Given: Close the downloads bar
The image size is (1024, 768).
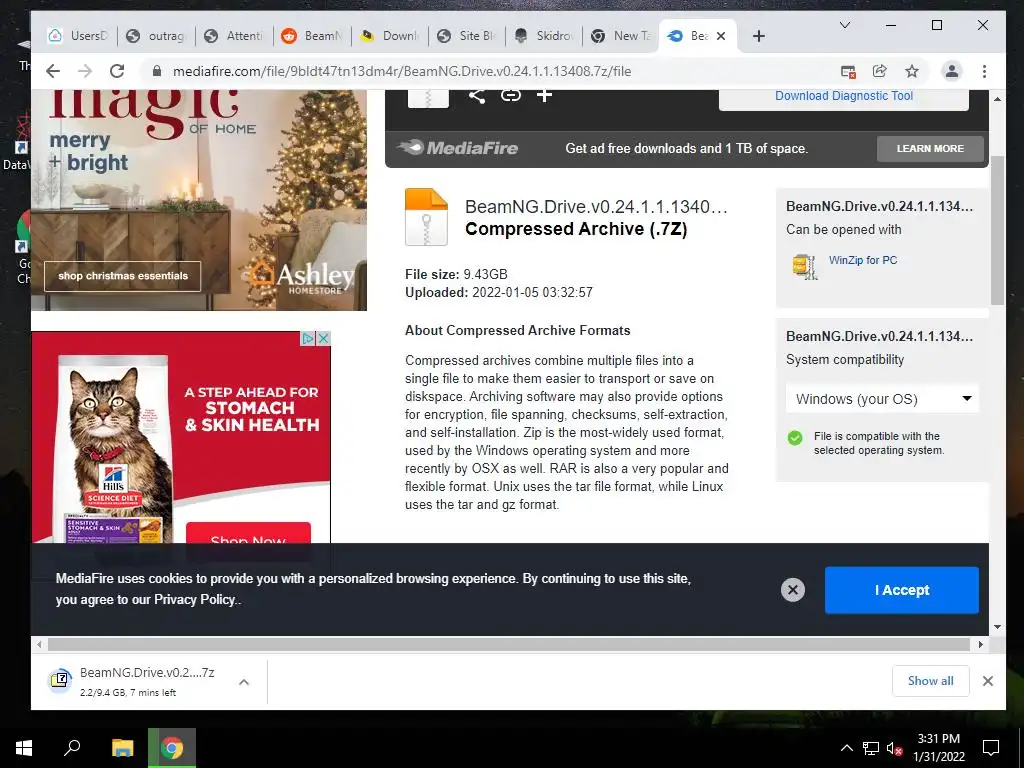Looking at the screenshot, I should coord(987,681).
